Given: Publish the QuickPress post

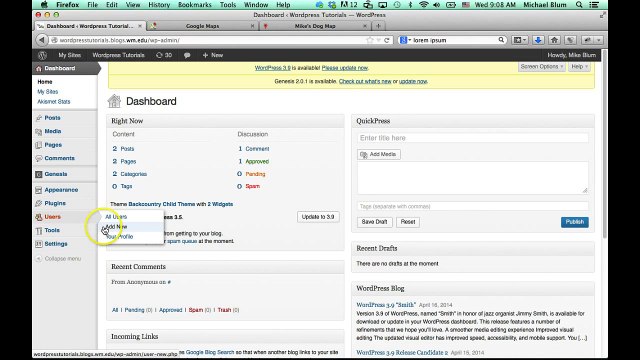Looking at the screenshot, I should 575,222.
